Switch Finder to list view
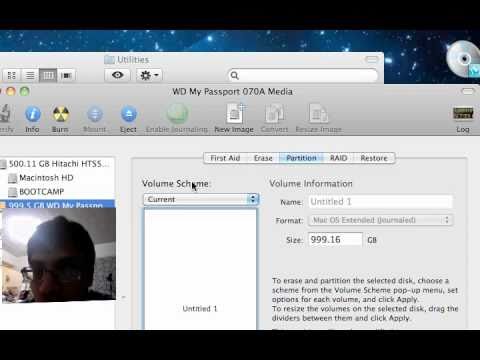 tap(30, 75)
